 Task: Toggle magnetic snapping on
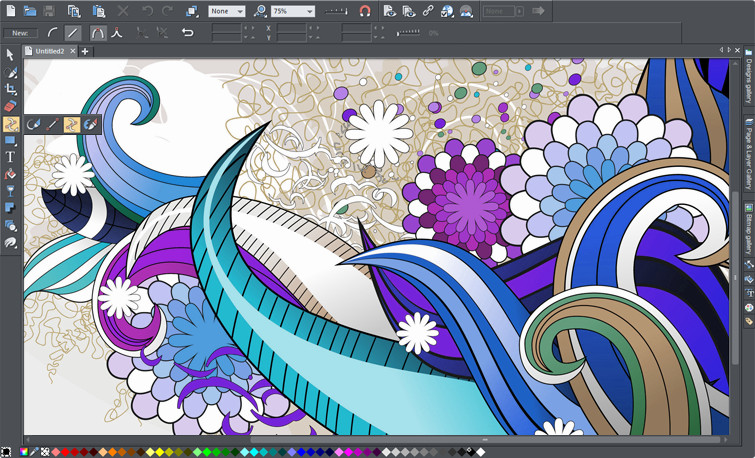(365, 11)
